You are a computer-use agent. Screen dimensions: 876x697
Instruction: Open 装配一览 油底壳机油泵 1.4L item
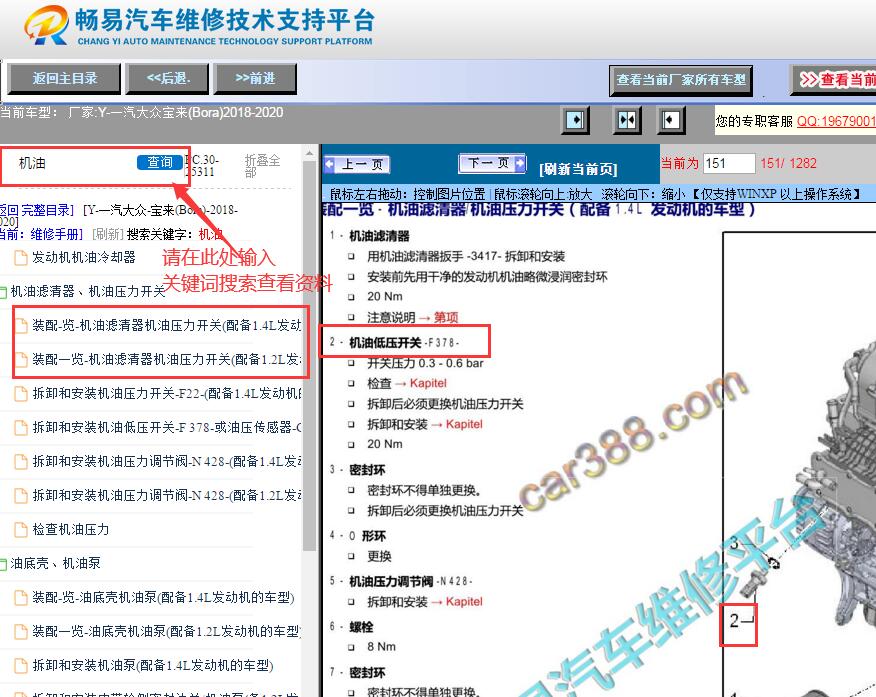click(163, 598)
